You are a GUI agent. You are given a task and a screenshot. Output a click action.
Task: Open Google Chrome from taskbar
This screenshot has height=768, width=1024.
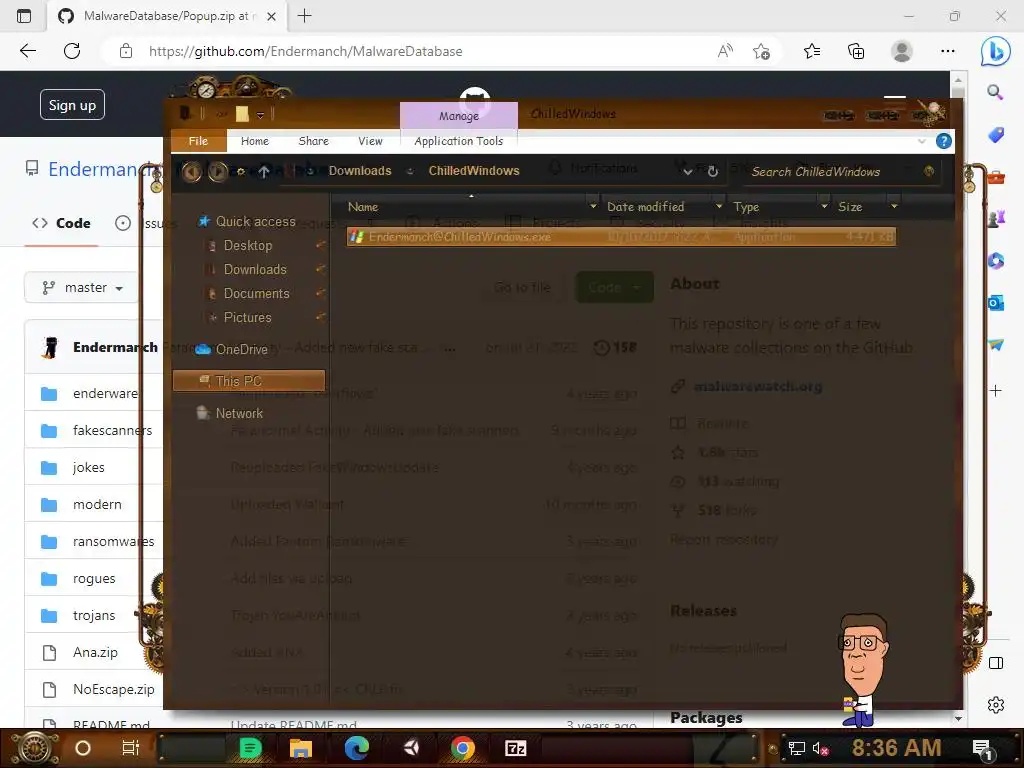pos(462,748)
